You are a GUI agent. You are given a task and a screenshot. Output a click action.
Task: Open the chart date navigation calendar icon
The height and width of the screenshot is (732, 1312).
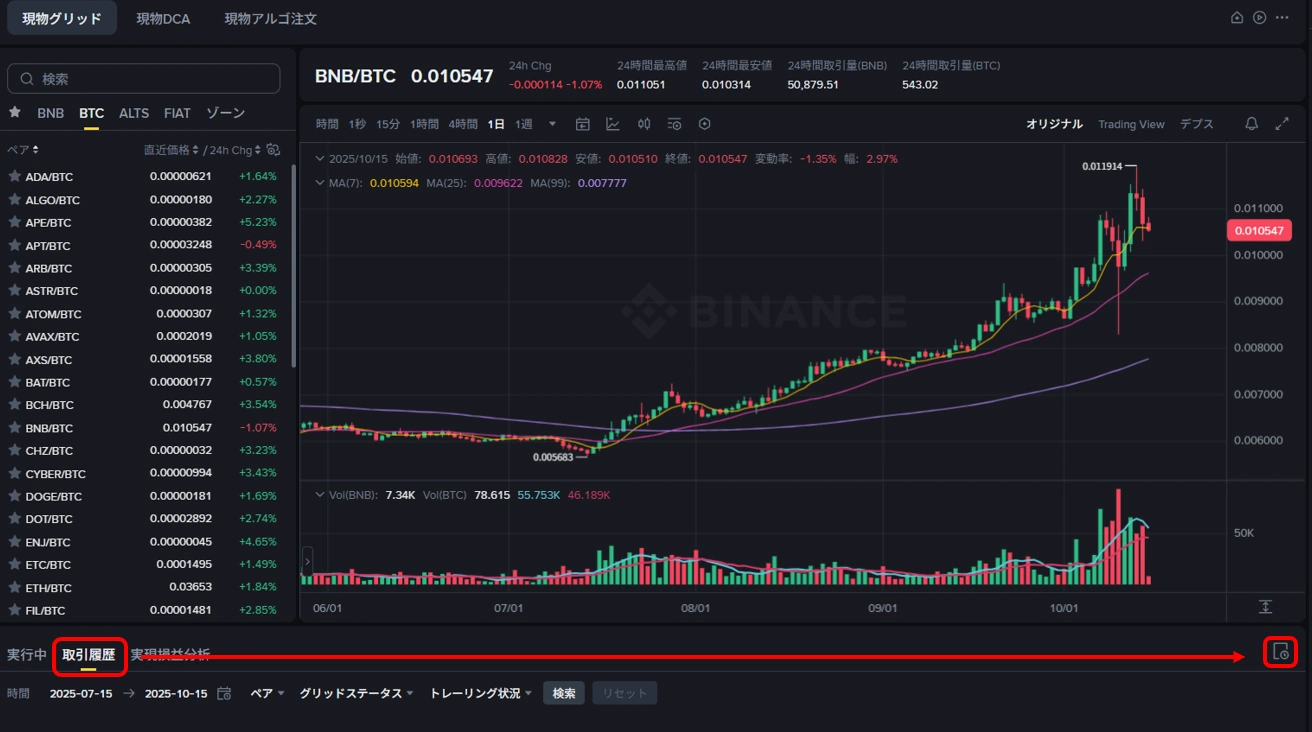[583, 123]
